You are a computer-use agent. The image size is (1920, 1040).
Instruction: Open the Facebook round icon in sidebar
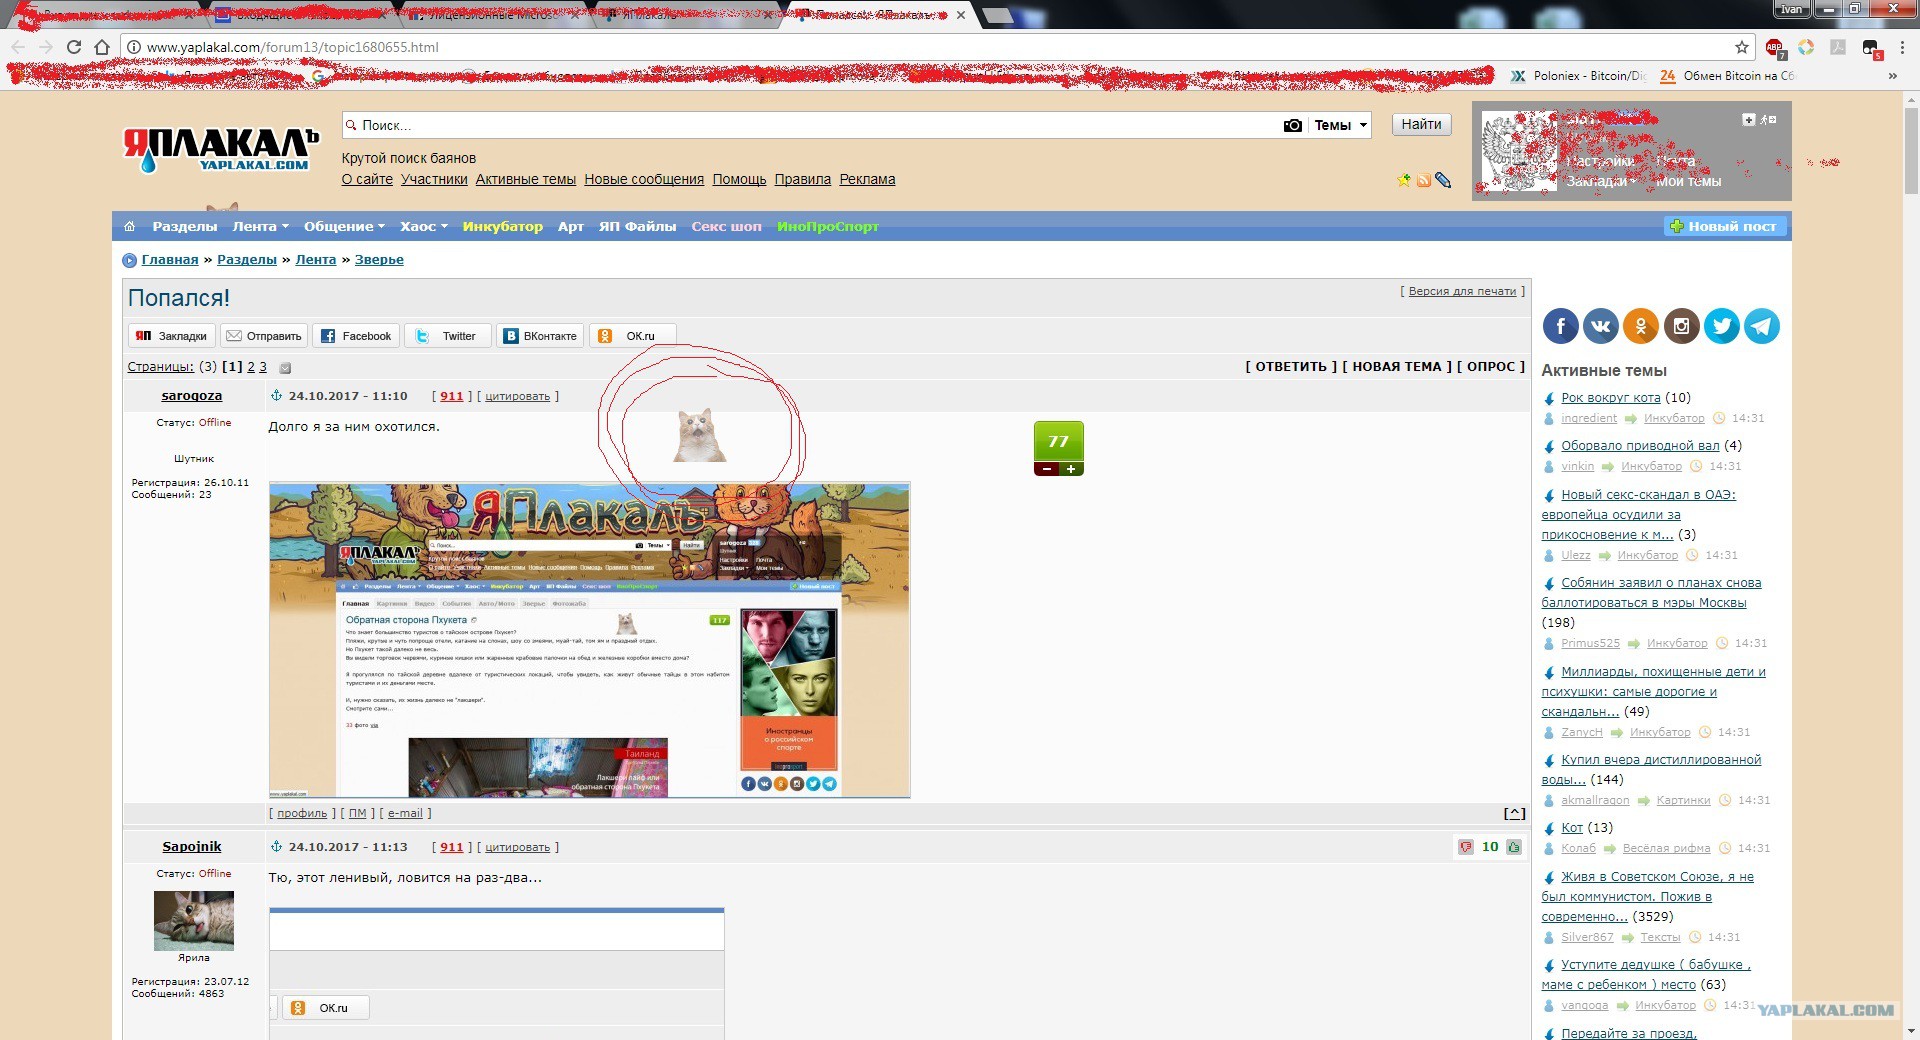(1560, 326)
